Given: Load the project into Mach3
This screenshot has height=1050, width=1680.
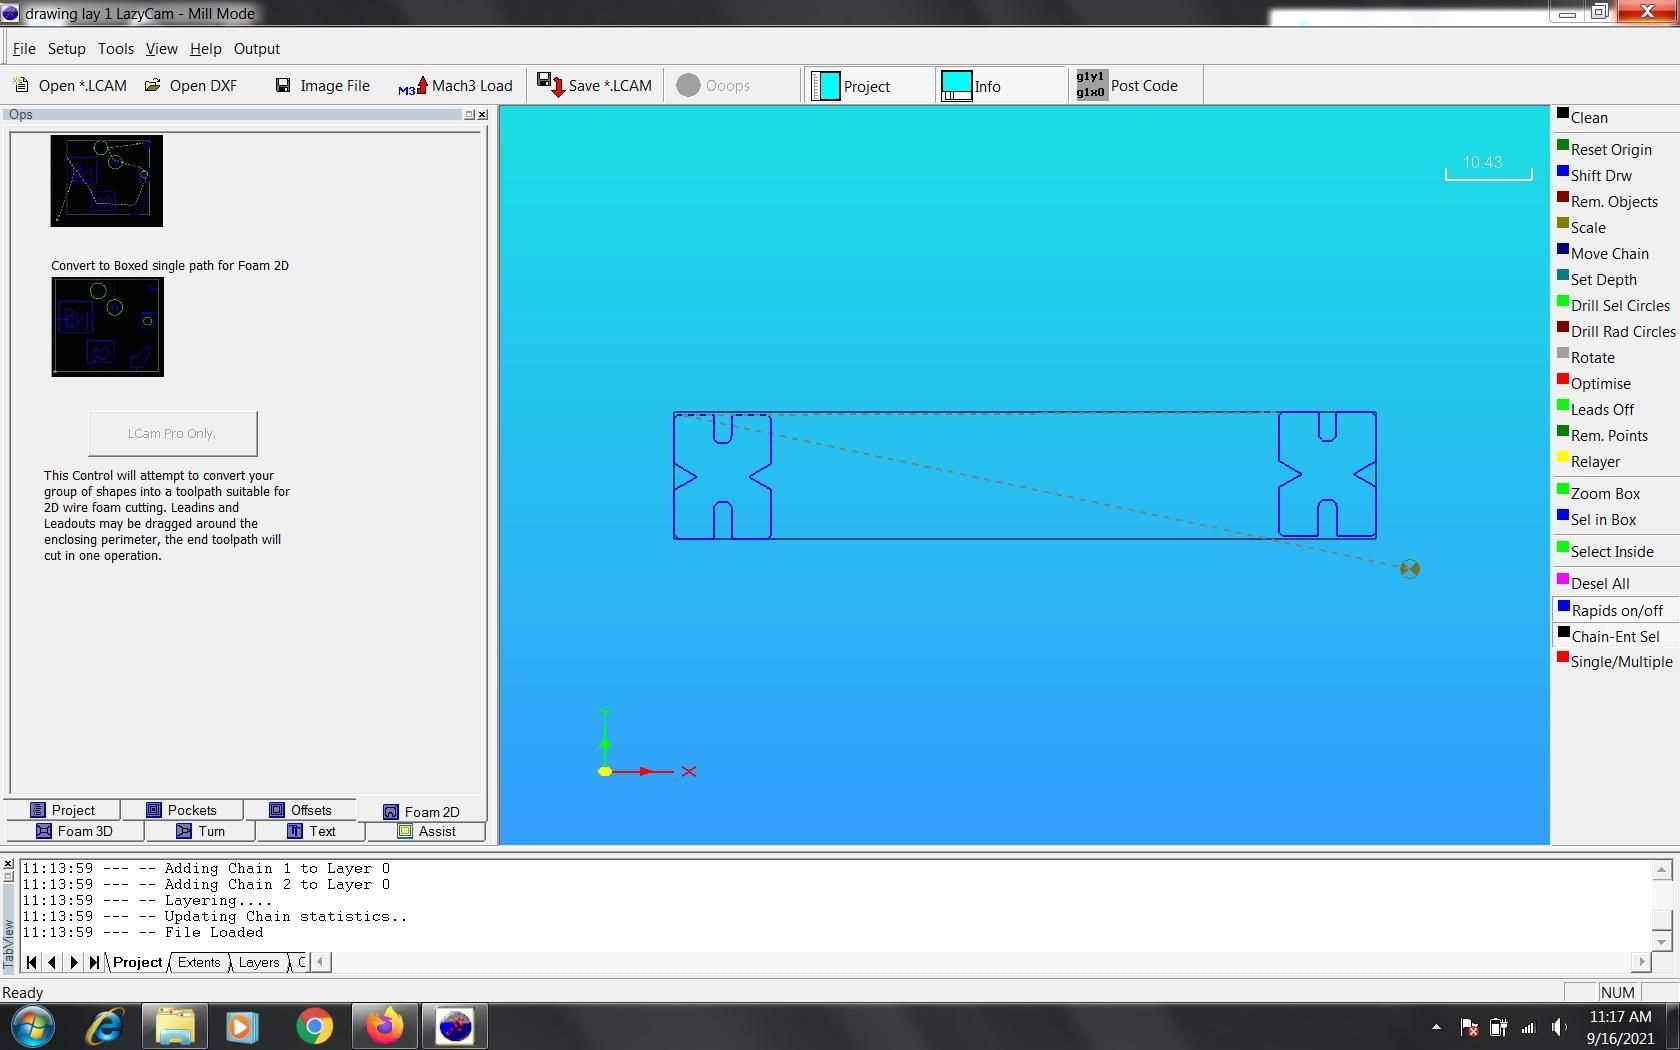Looking at the screenshot, I should (x=455, y=85).
